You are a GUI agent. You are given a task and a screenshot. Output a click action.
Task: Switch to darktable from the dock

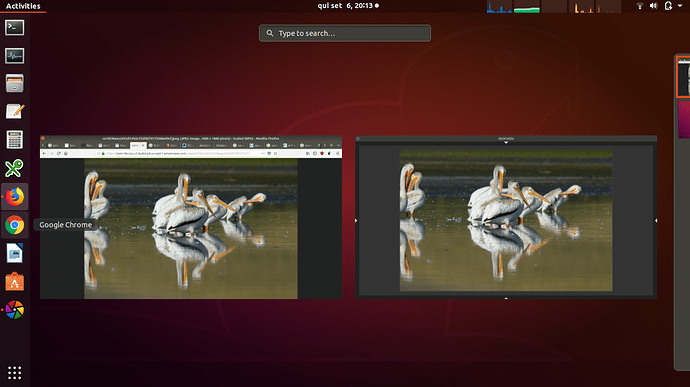pyautogui.click(x=15, y=310)
